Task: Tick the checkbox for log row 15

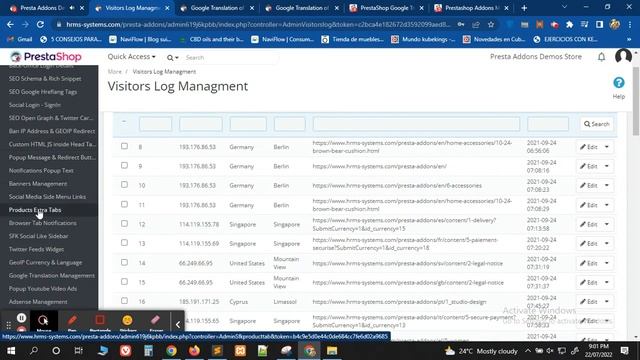Action: (x=124, y=282)
